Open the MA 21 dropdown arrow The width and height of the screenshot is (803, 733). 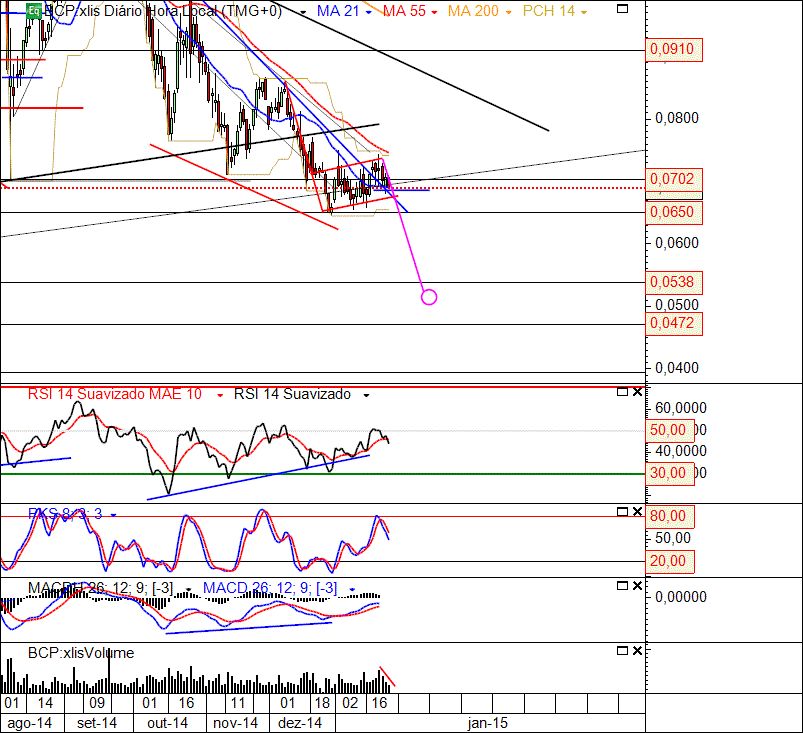pos(368,12)
